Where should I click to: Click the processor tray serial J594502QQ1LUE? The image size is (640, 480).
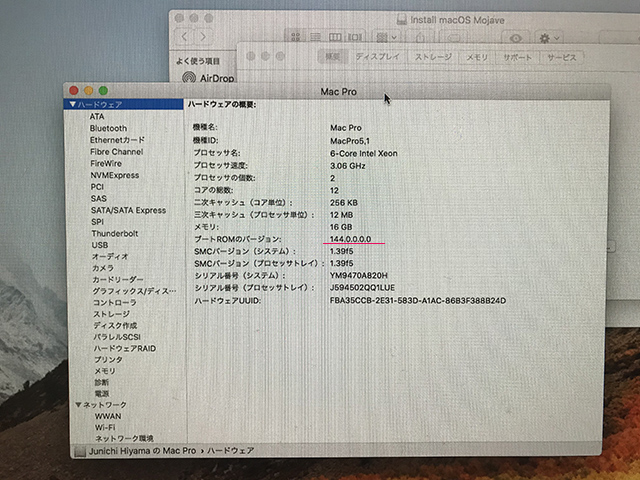tap(362, 288)
